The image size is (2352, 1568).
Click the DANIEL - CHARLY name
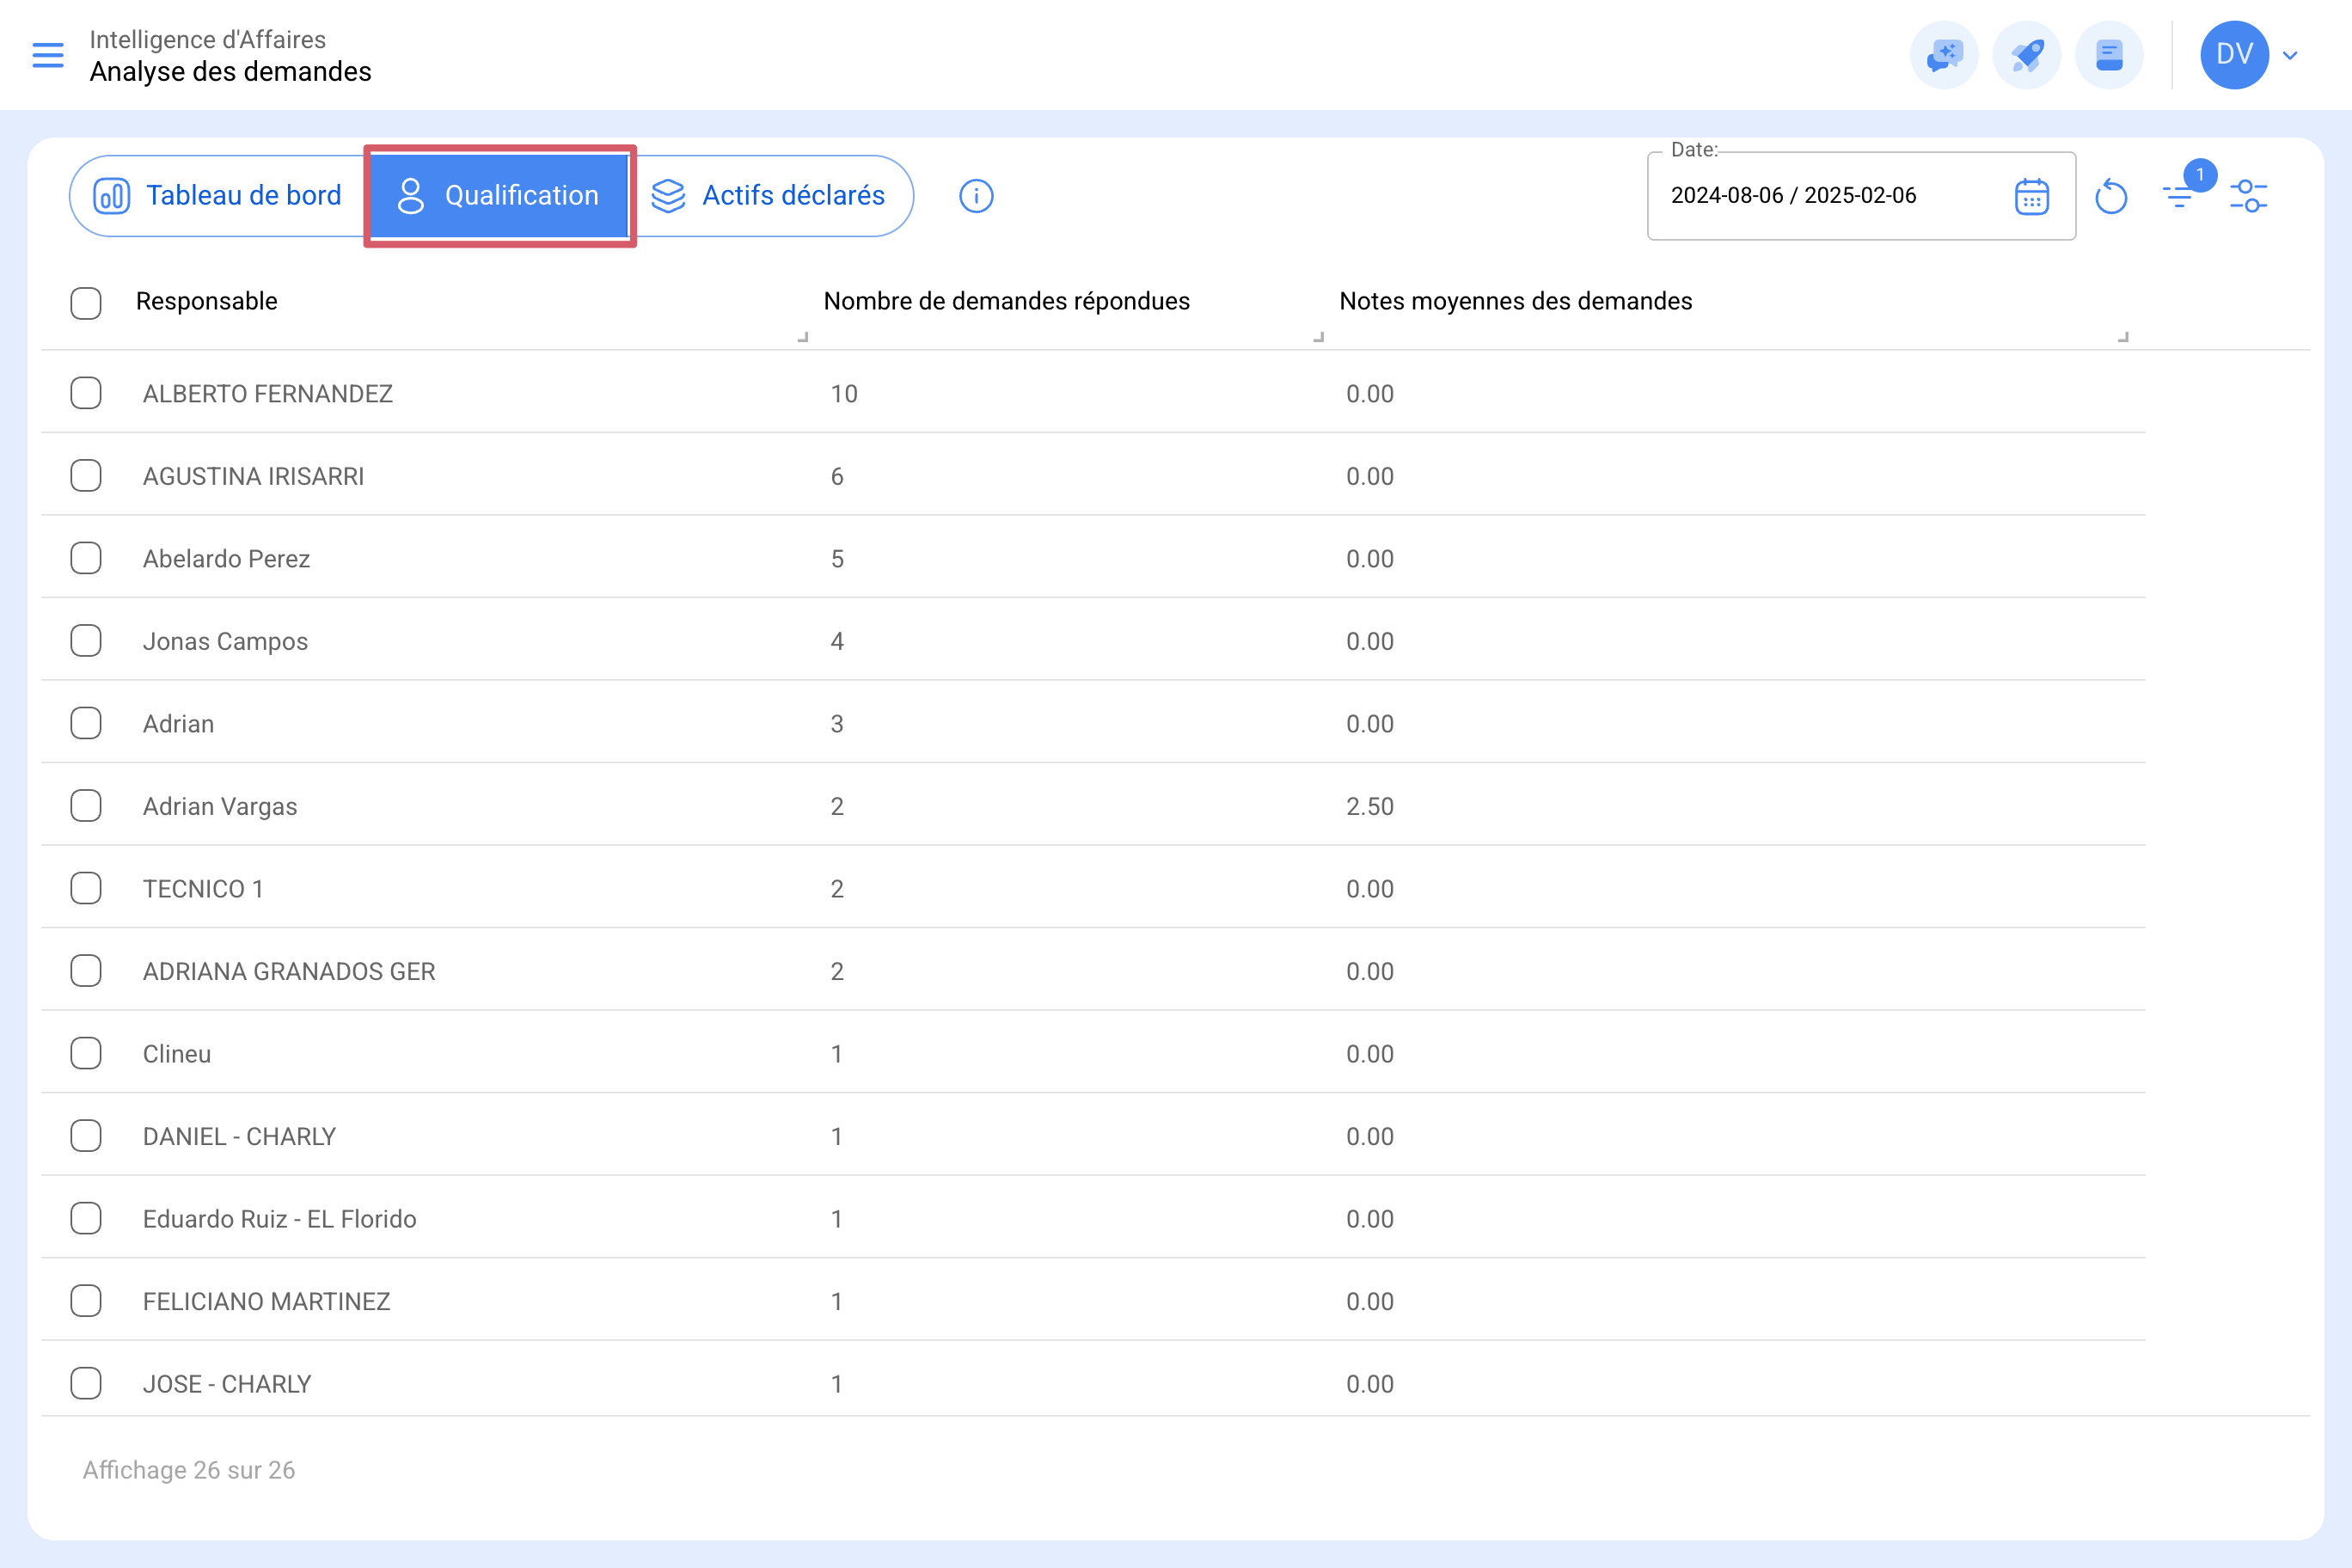tap(239, 1136)
